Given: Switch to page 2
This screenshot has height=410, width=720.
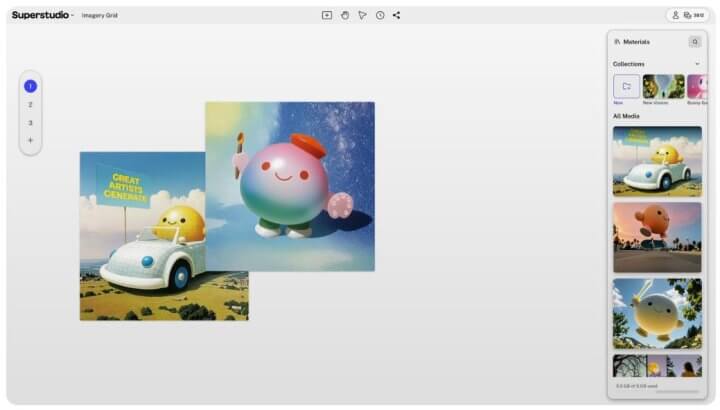Looking at the screenshot, I should 30,105.
